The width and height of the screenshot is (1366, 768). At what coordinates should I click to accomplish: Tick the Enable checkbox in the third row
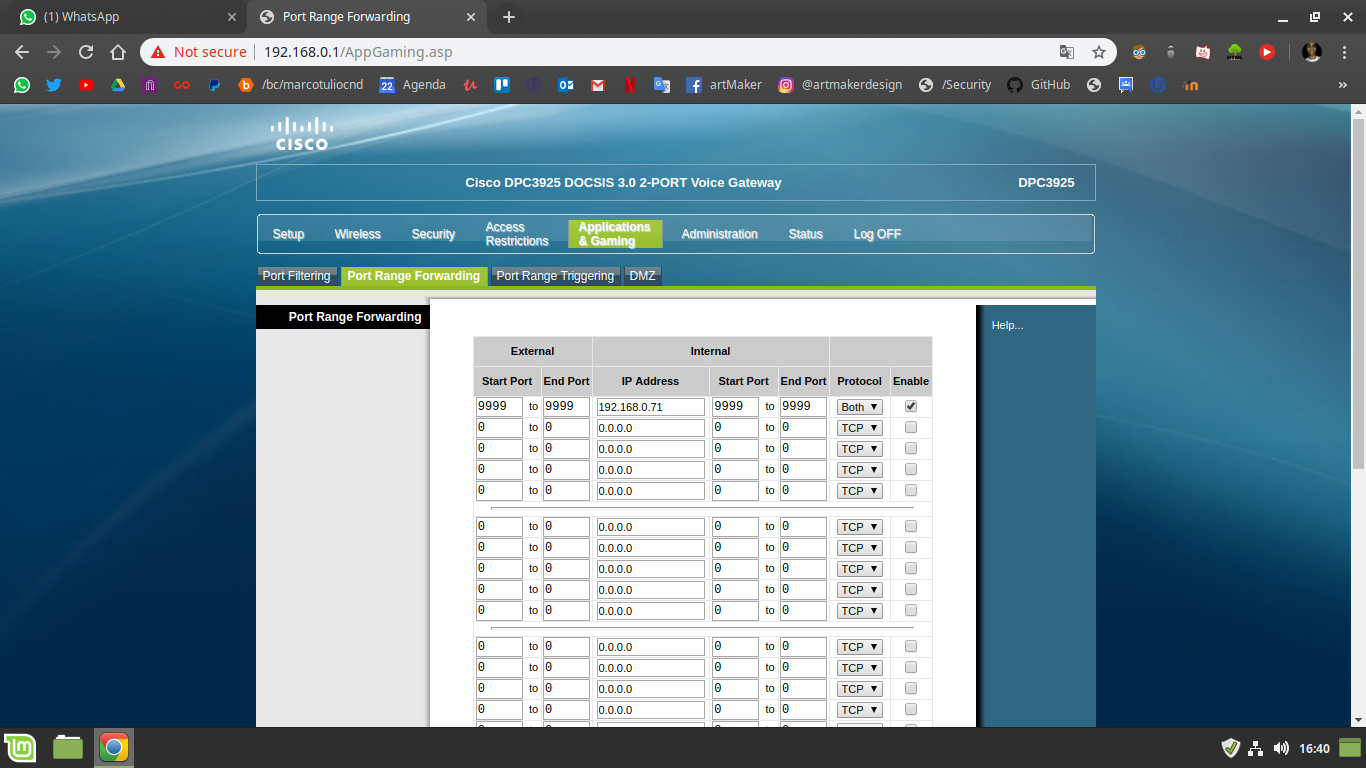[911, 448]
